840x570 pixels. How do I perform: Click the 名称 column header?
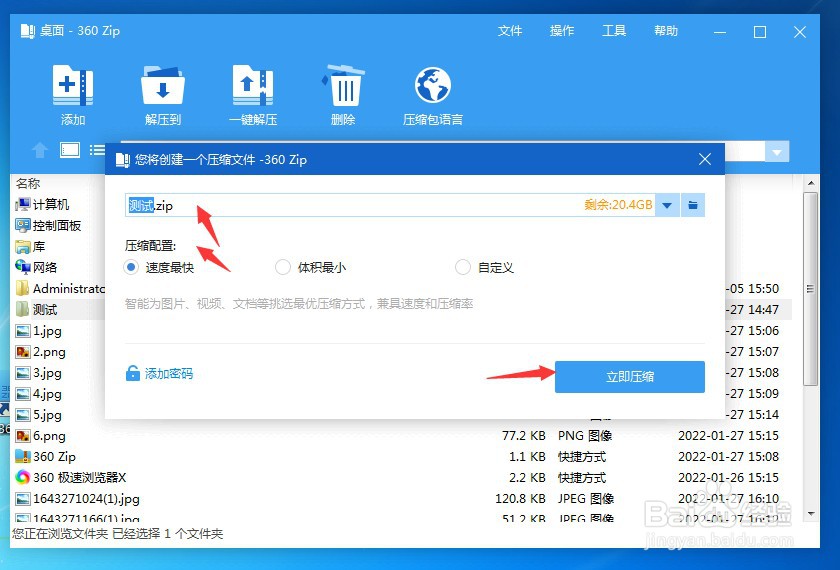(x=28, y=184)
